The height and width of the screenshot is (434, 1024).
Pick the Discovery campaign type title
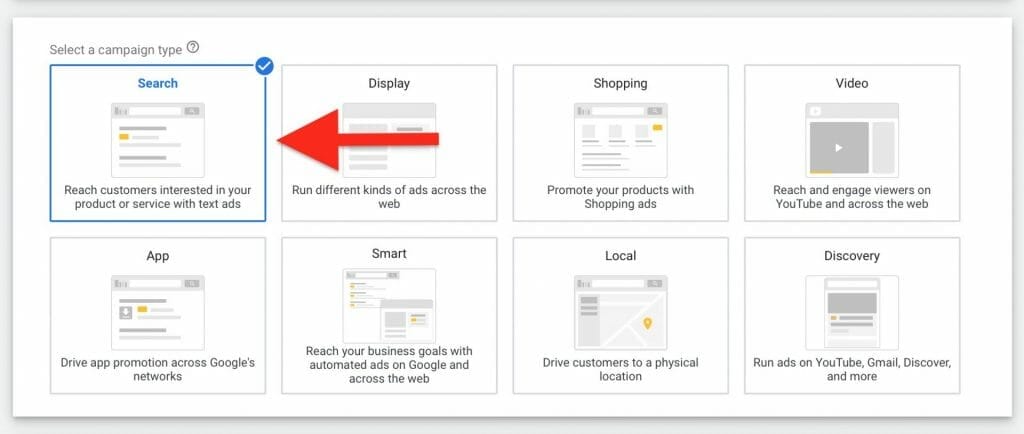click(851, 256)
